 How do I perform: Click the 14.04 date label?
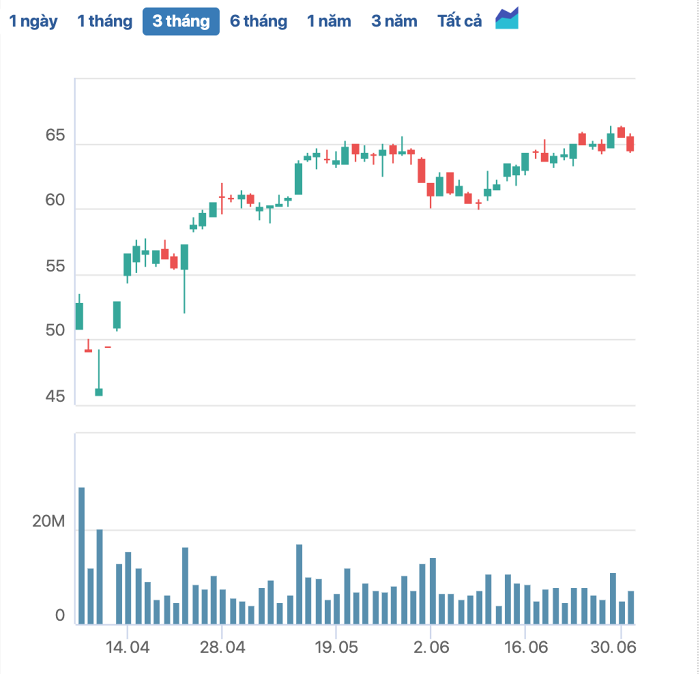[127, 647]
